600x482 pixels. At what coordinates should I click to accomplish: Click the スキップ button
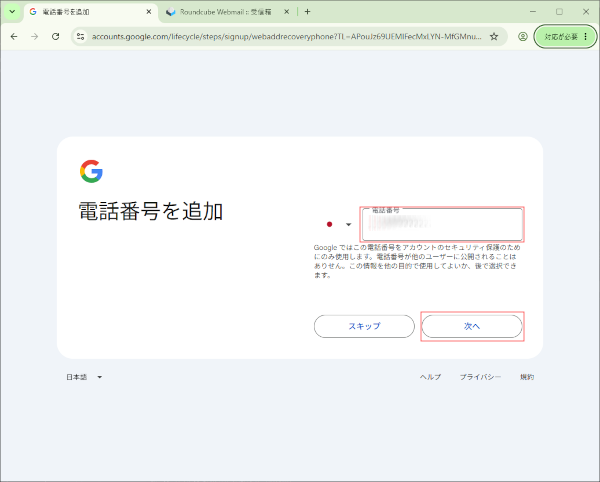[364, 326]
